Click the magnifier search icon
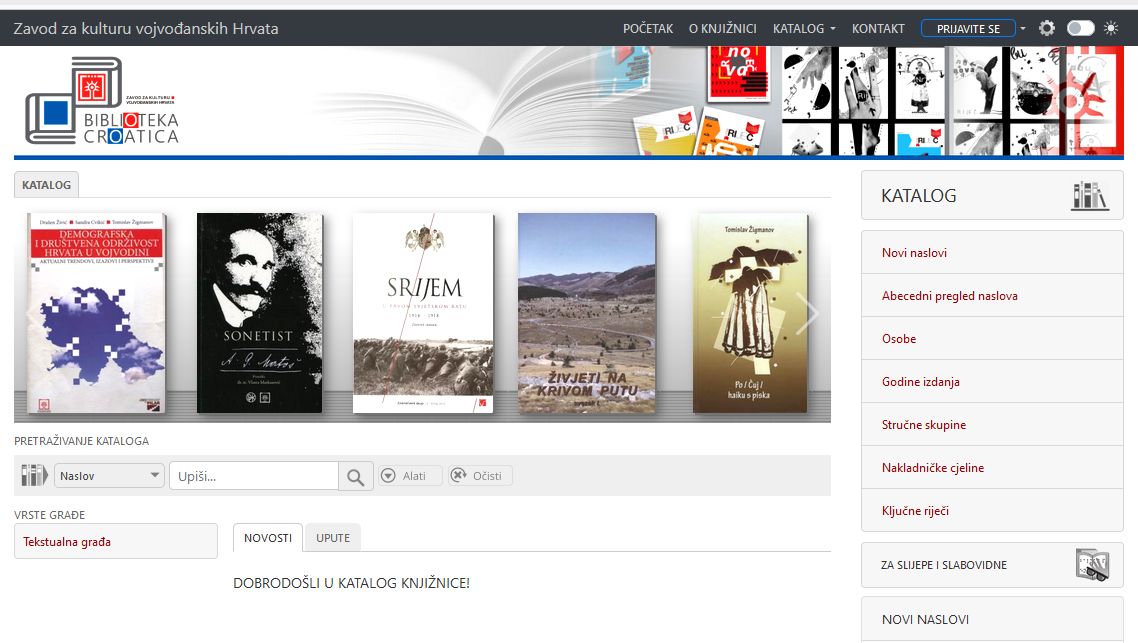Screen dimensions: 1138x643 point(355,477)
